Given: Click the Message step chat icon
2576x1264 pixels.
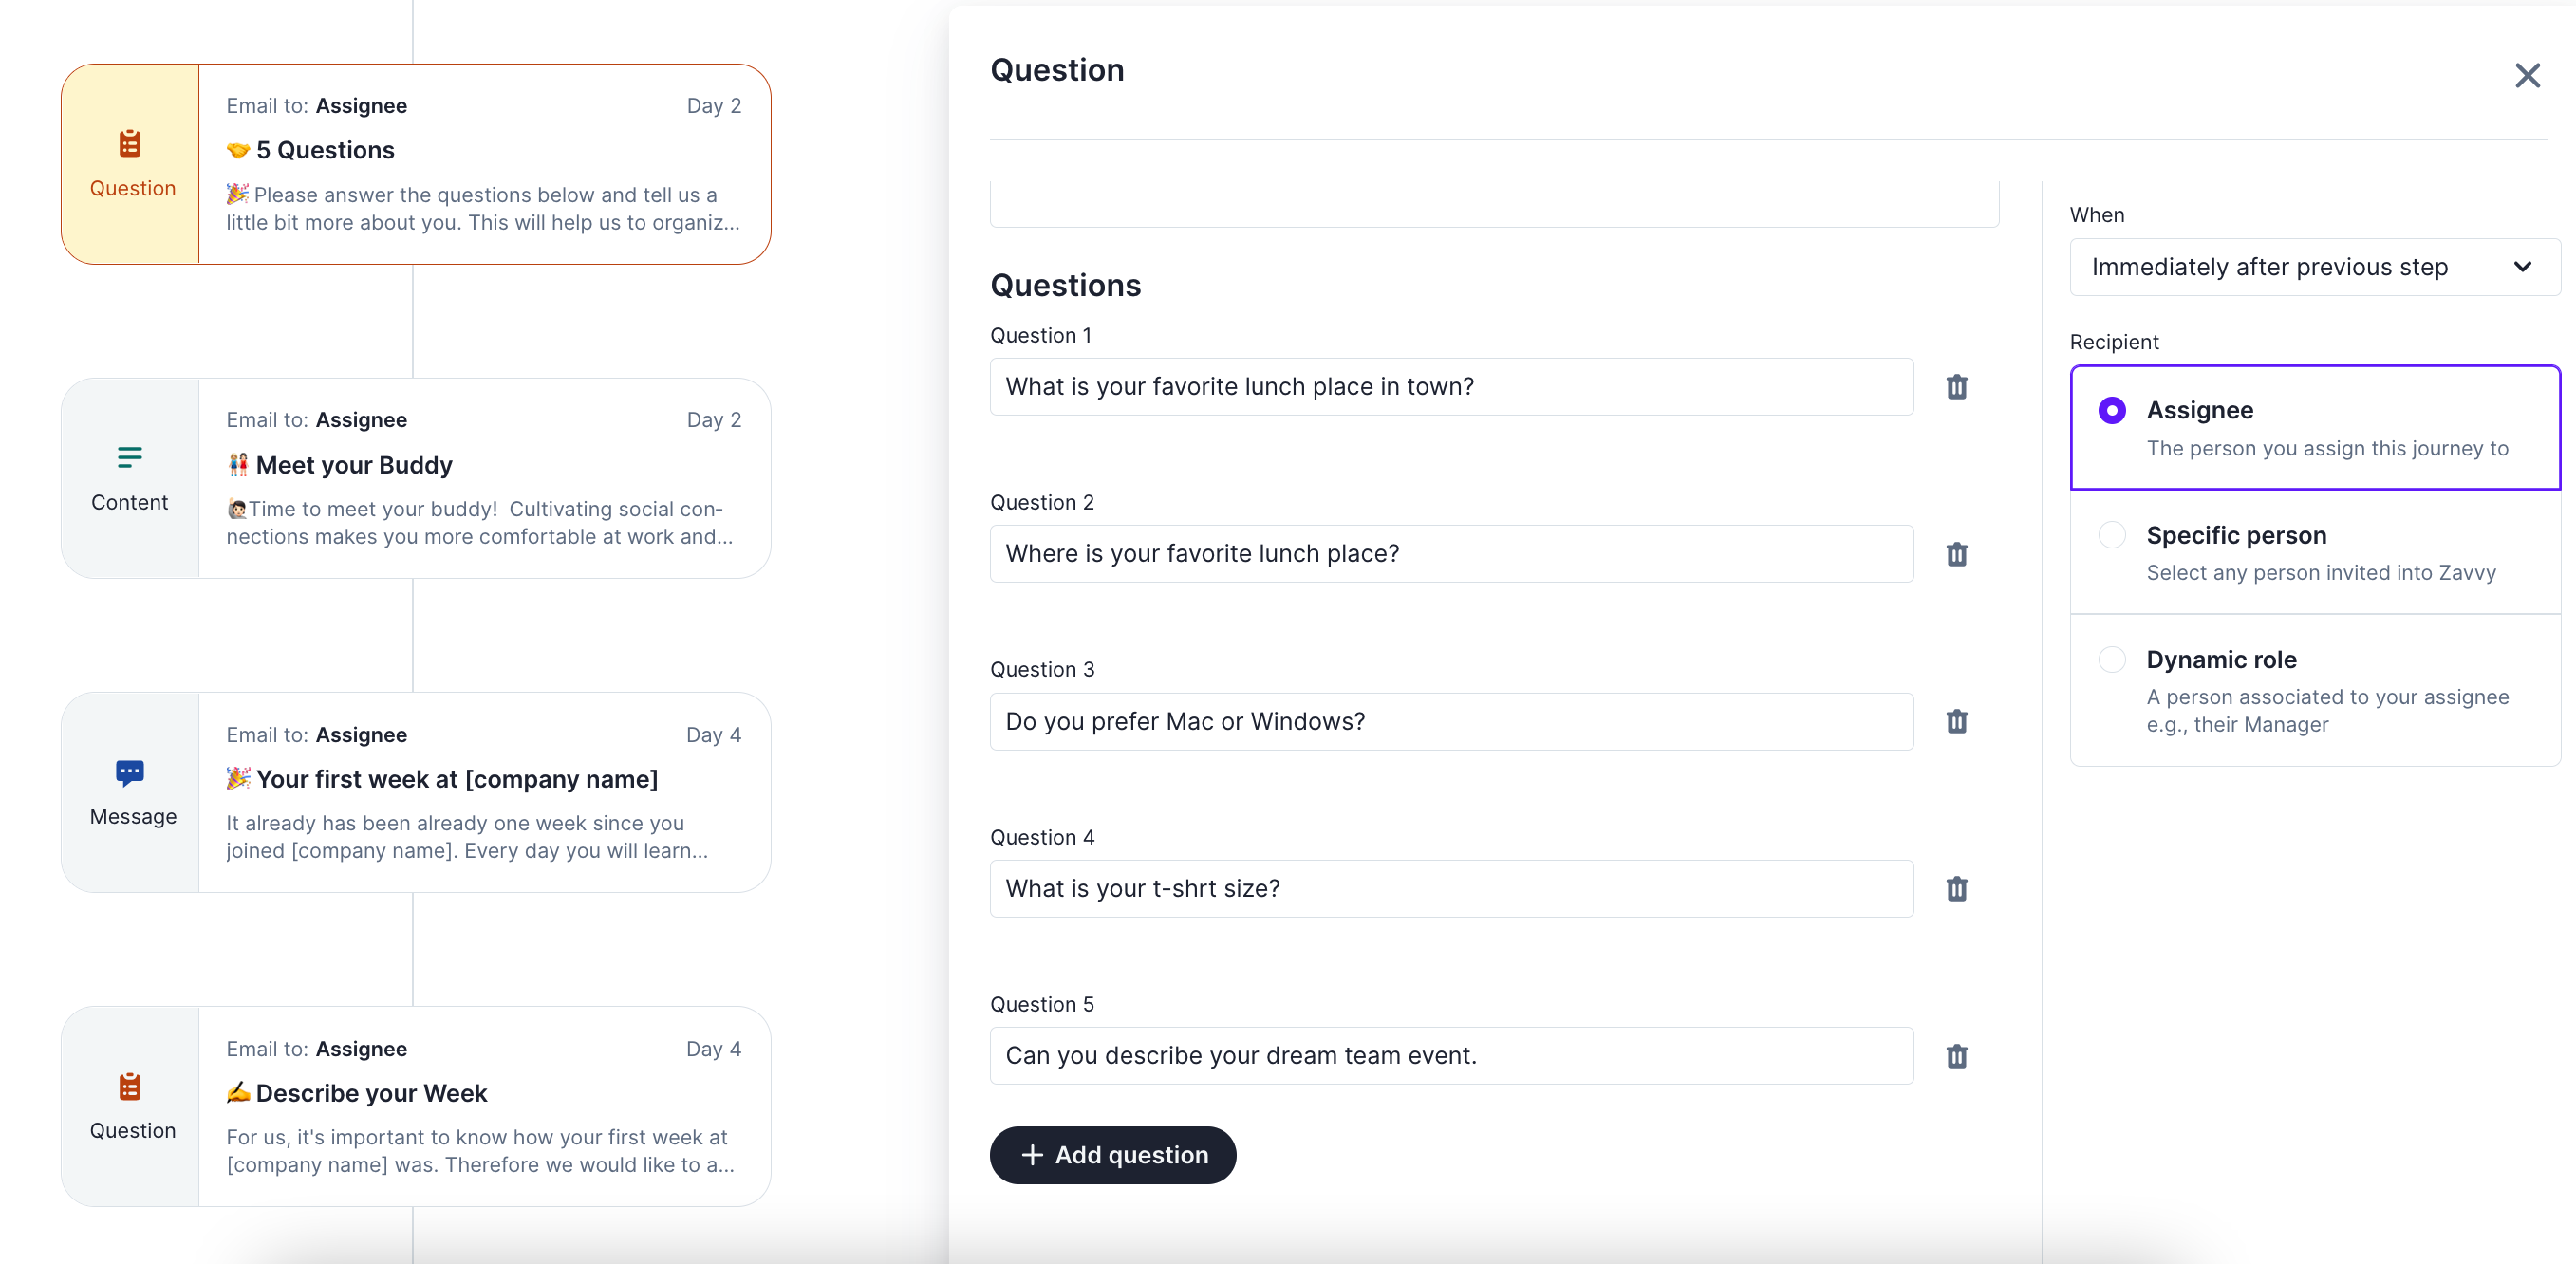Looking at the screenshot, I should click(130, 772).
